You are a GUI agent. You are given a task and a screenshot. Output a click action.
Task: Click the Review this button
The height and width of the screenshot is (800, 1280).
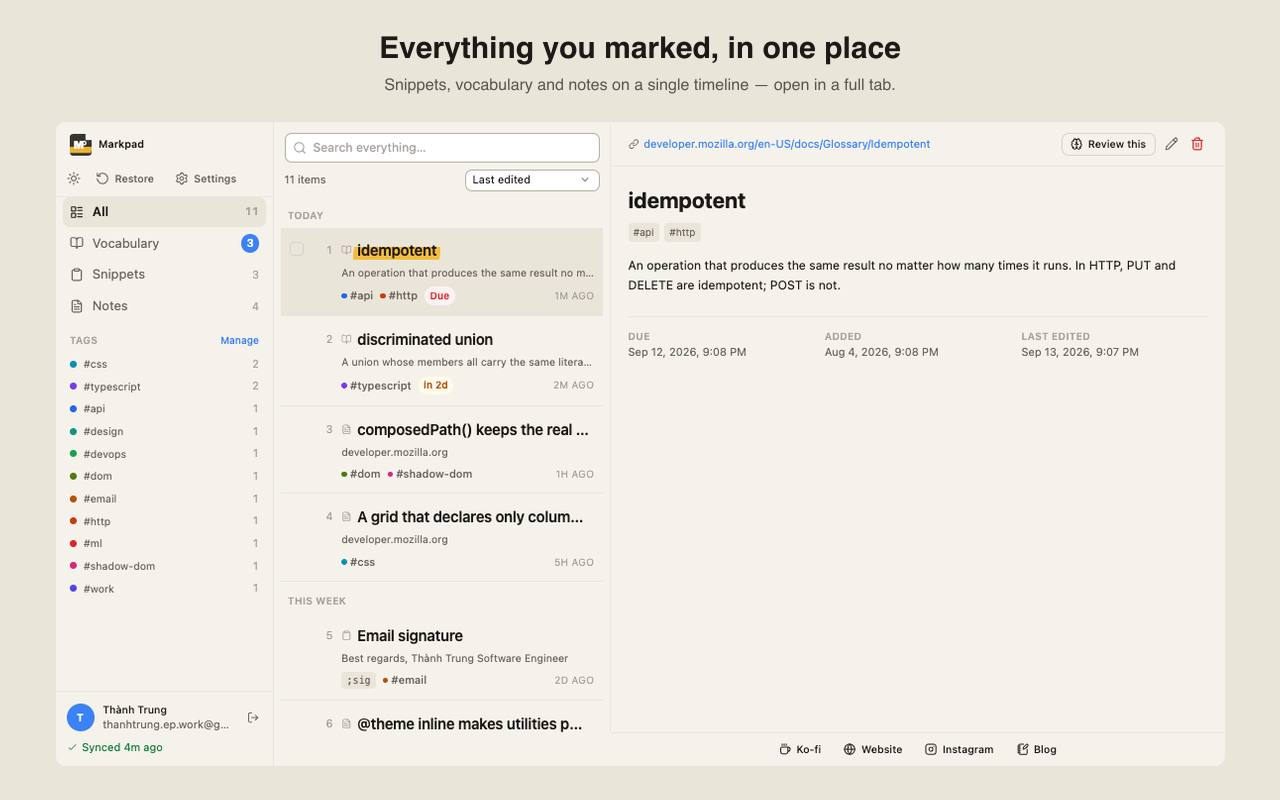(1108, 144)
